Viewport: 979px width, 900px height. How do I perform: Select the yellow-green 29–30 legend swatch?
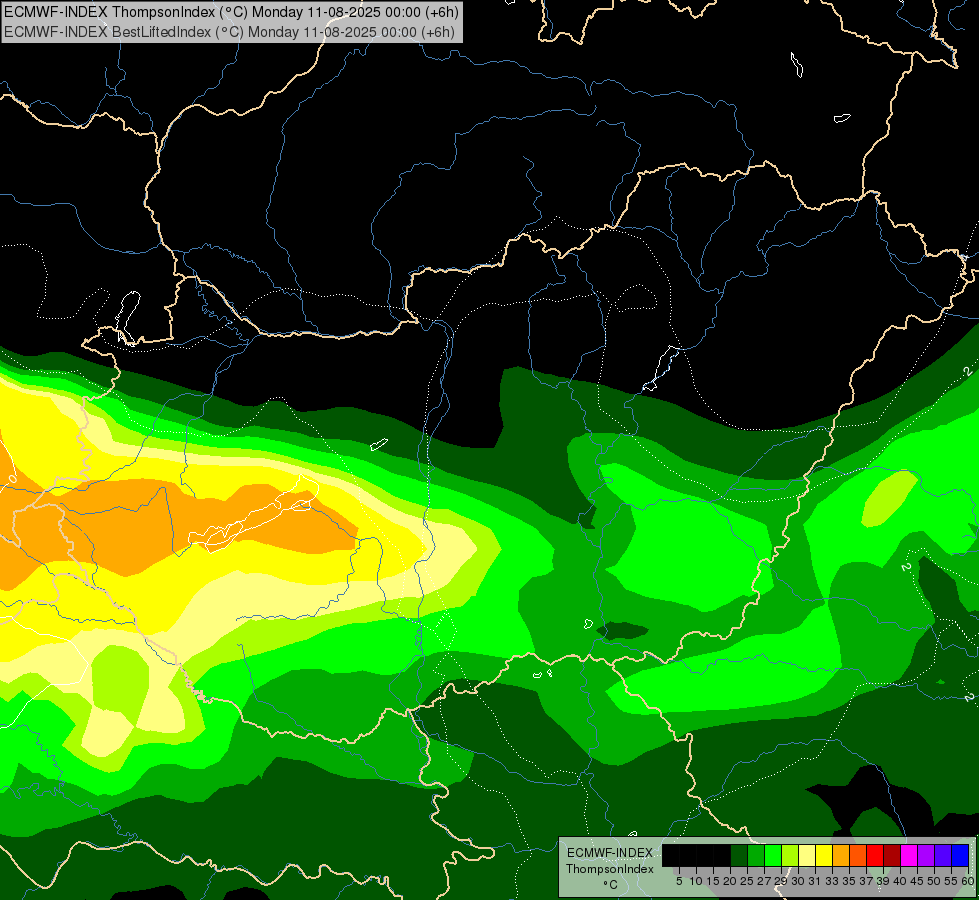tap(790, 855)
